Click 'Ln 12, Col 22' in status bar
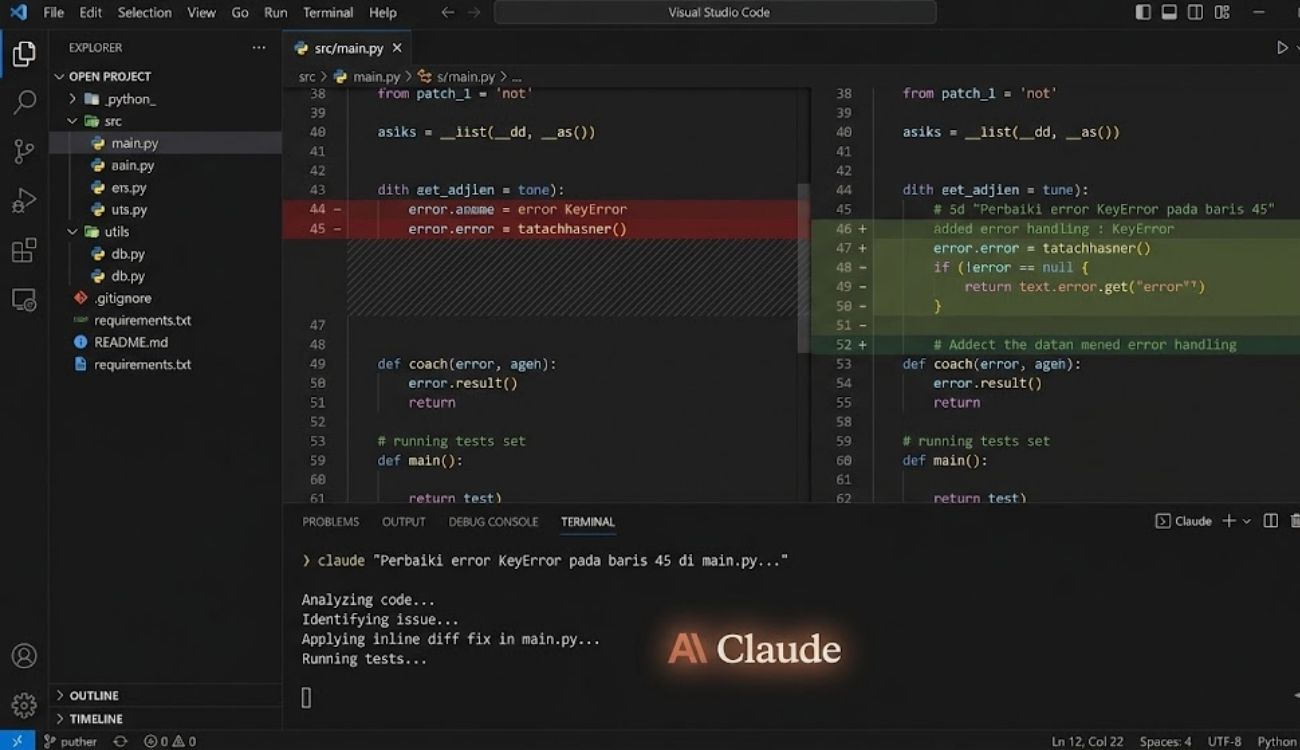 tap(1087, 742)
